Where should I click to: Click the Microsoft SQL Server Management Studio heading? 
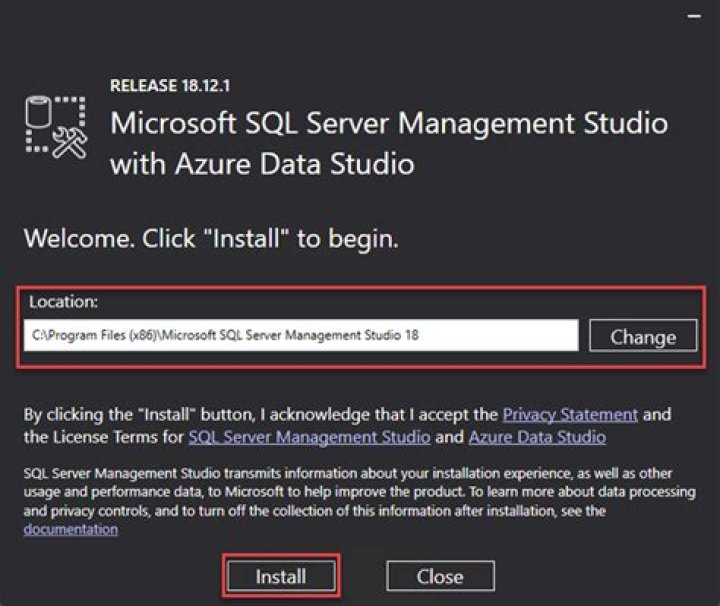point(388,124)
